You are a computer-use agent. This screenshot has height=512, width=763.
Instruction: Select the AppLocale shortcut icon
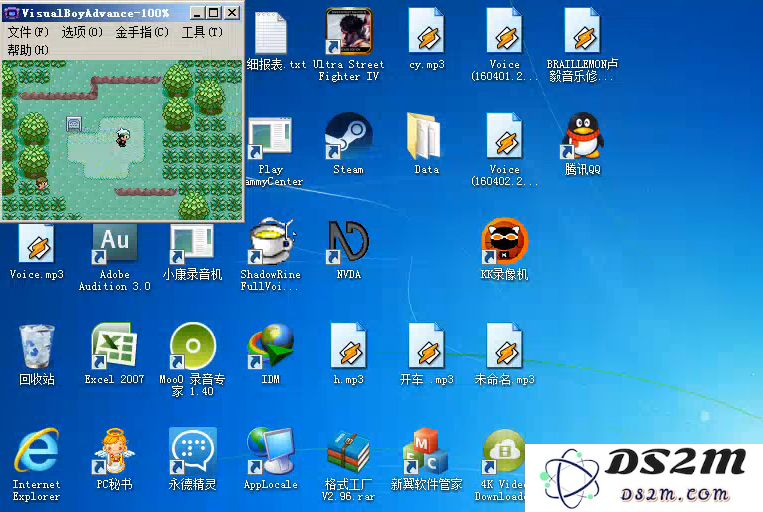(x=271, y=451)
